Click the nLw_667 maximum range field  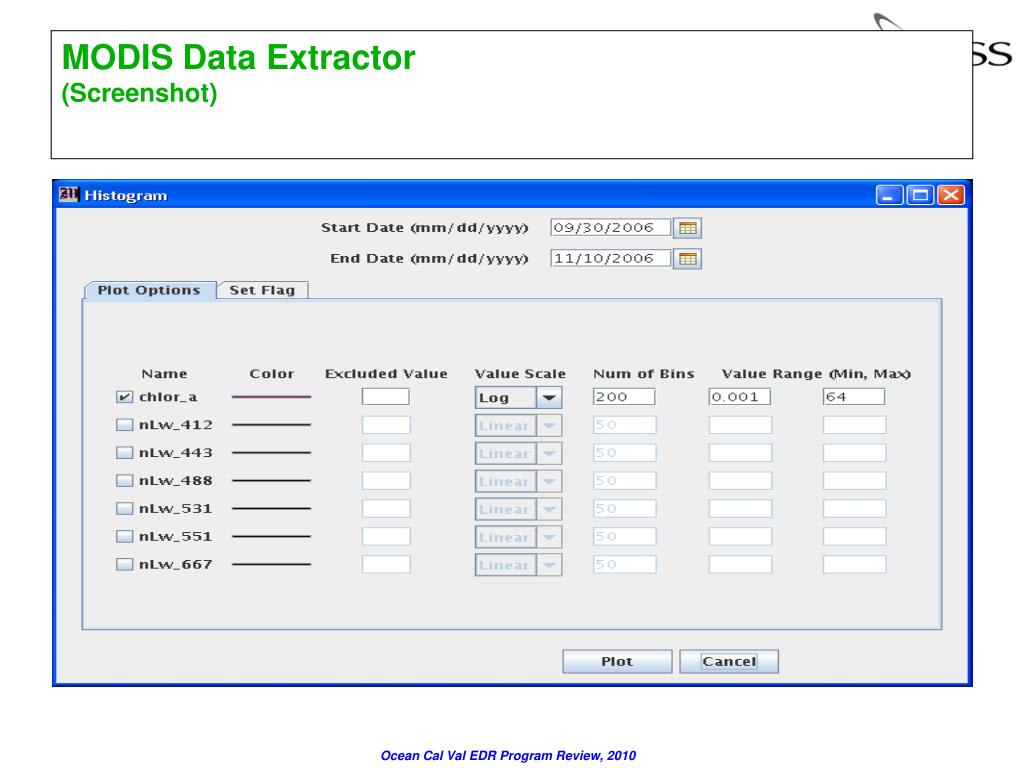854,564
